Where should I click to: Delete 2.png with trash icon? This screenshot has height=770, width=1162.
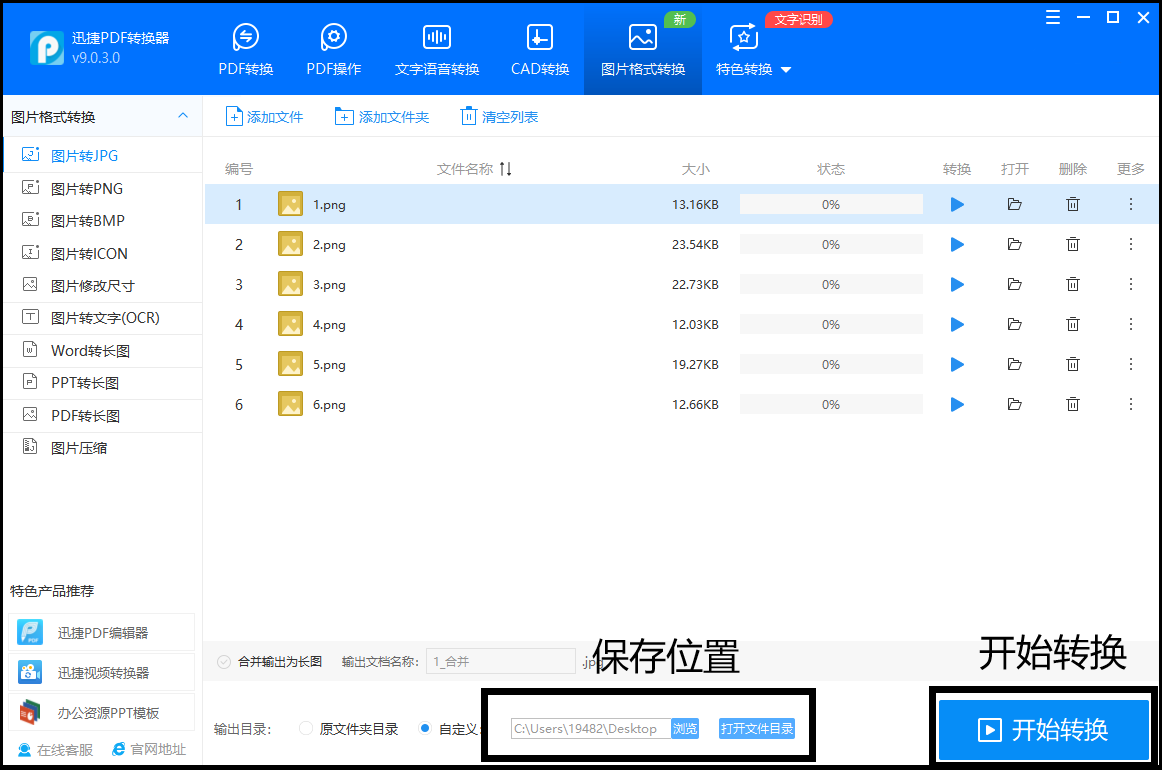(1072, 245)
